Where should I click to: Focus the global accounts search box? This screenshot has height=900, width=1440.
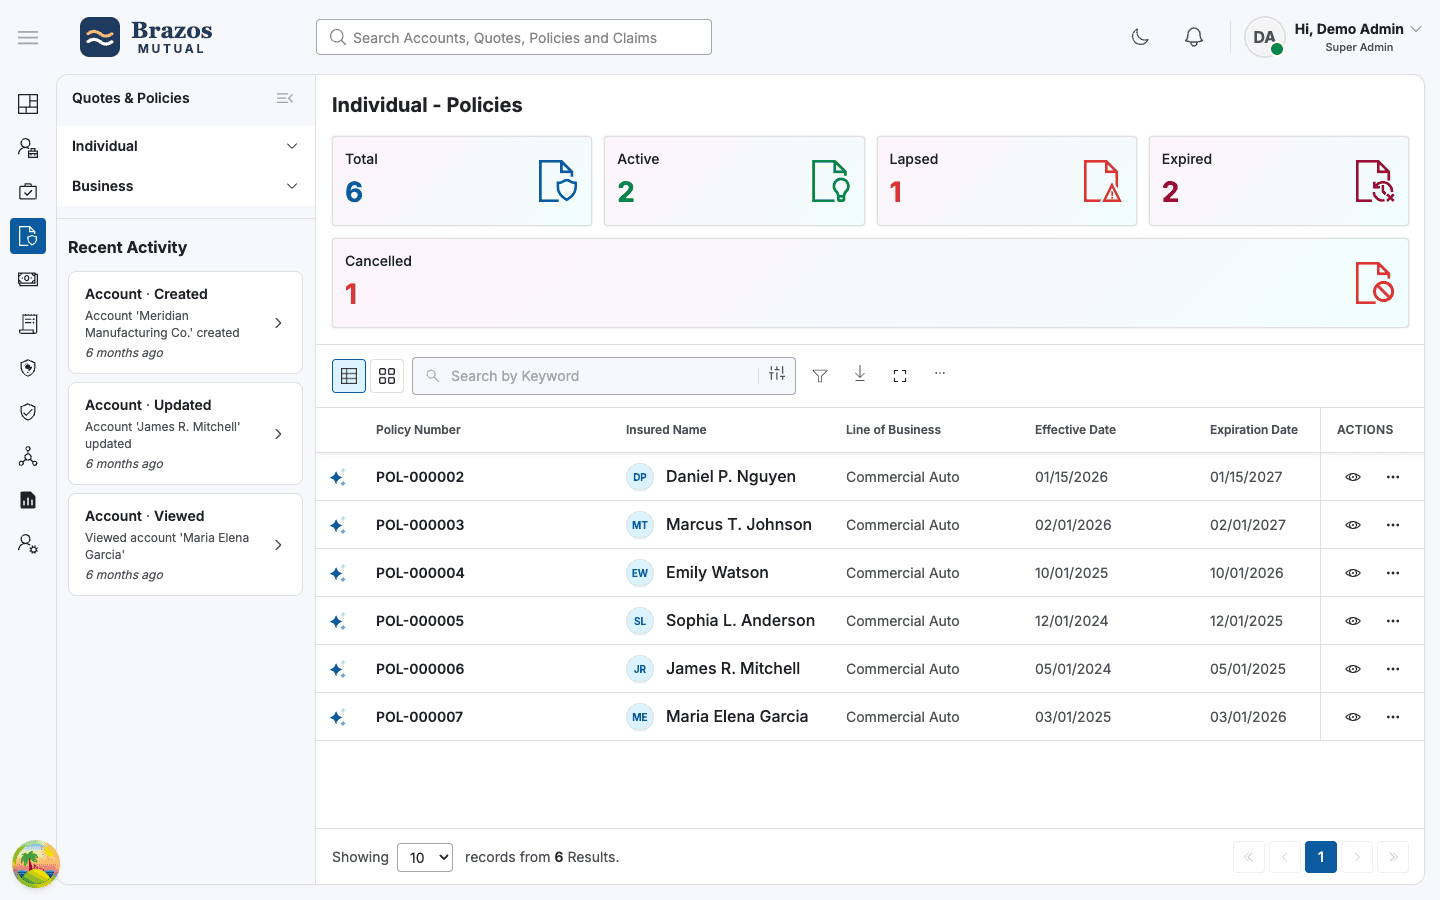(x=514, y=37)
